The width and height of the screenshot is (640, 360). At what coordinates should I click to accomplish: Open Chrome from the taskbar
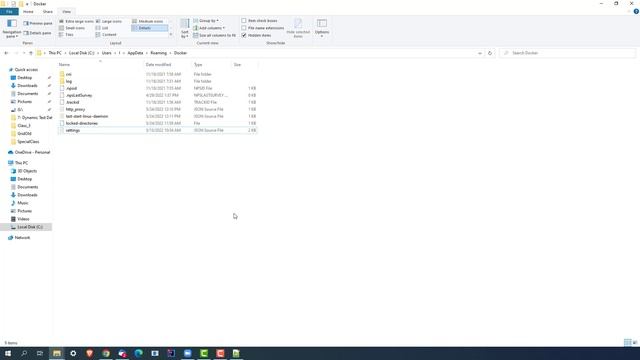tap(106, 353)
